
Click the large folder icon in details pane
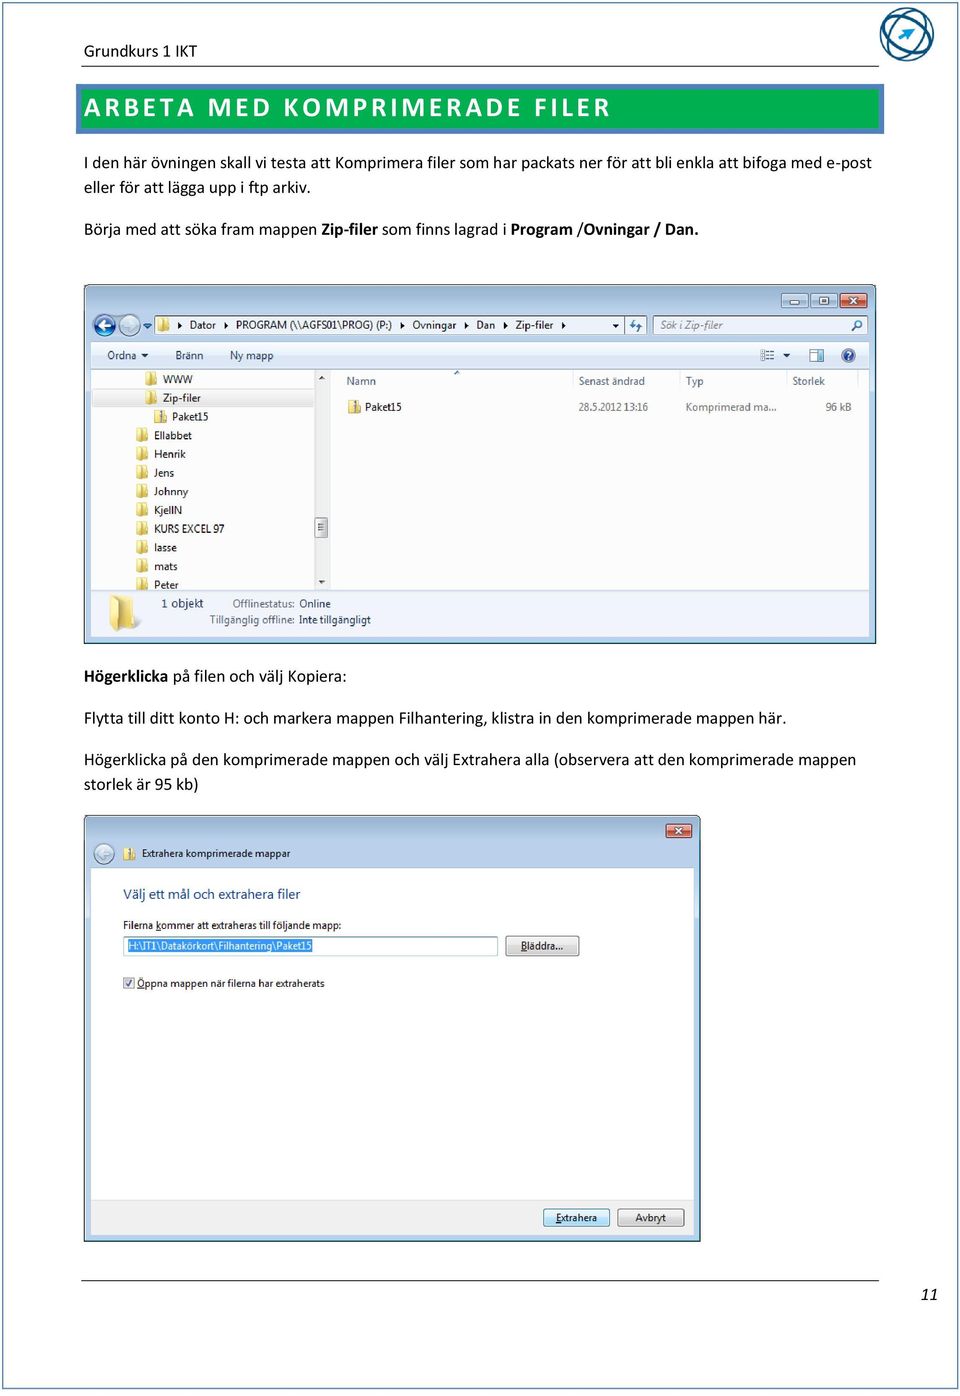[124, 613]
